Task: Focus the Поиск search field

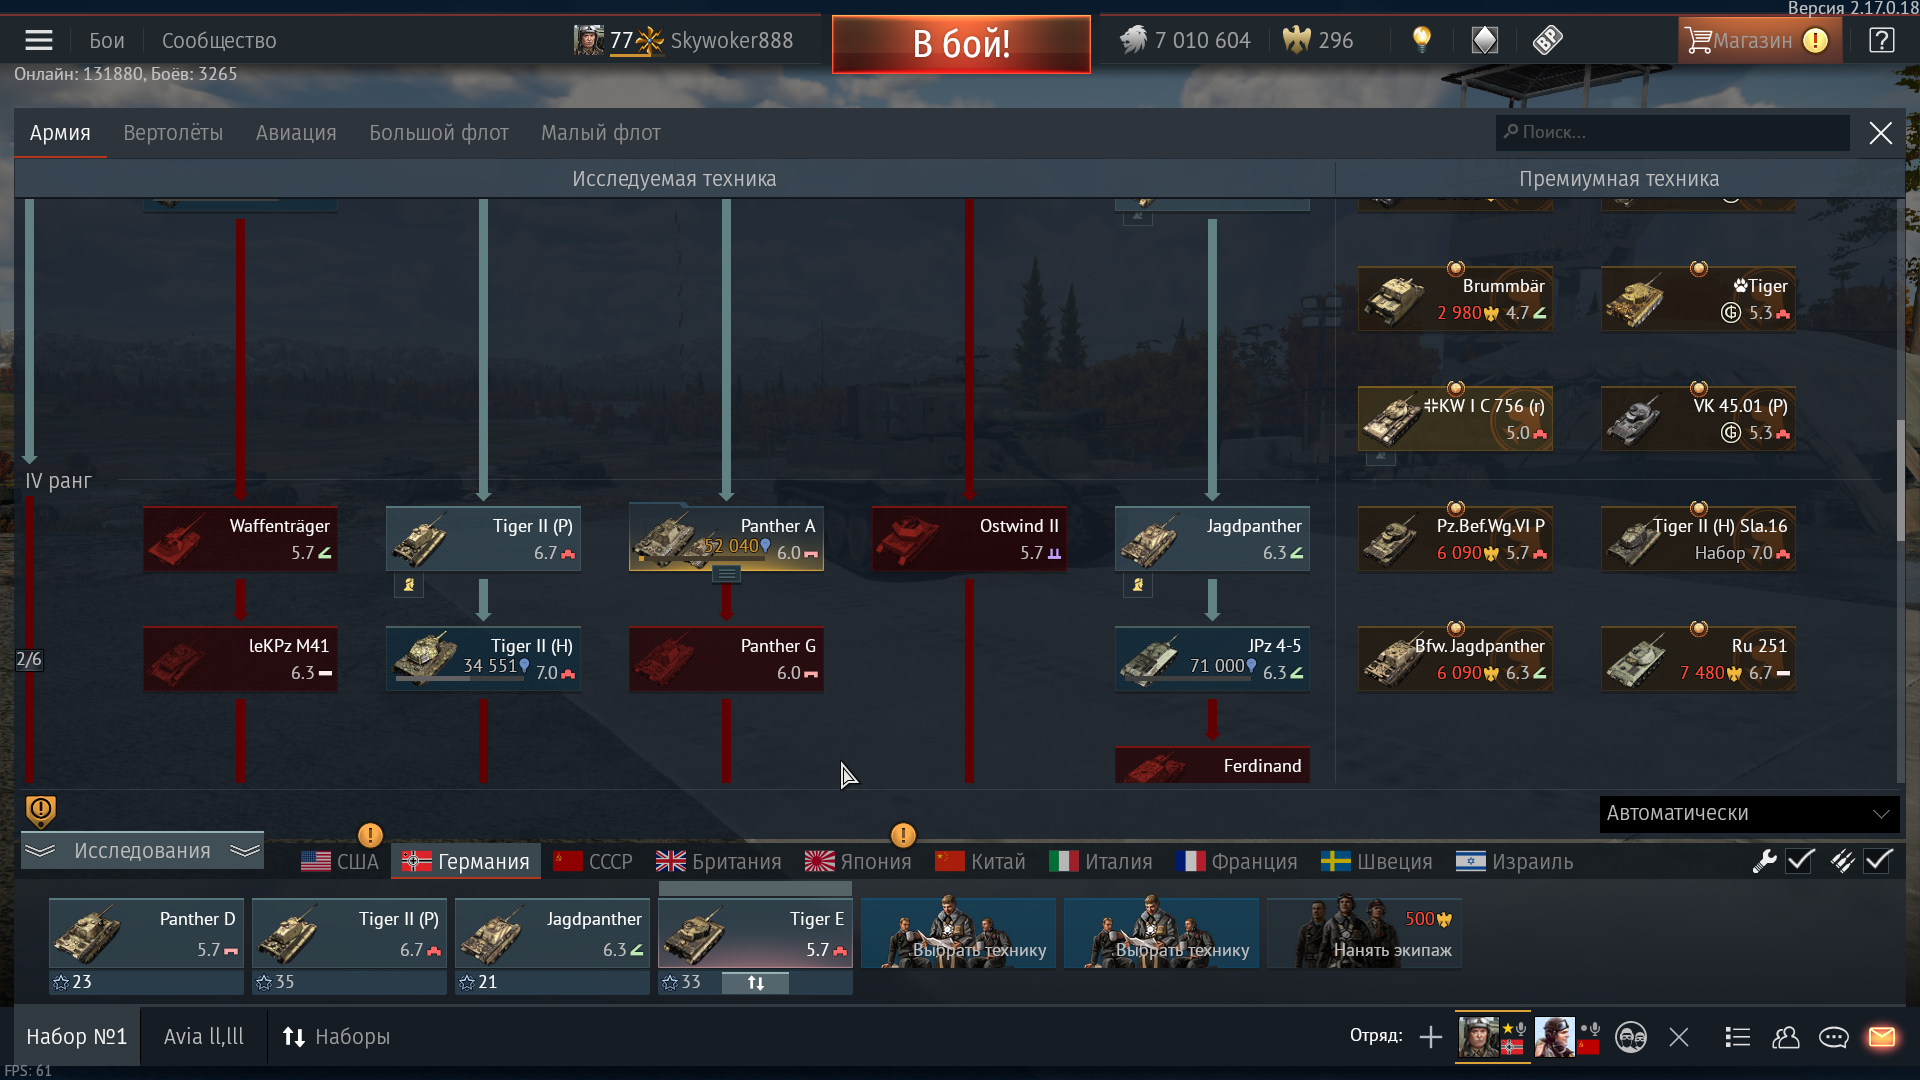Action: click(x=1673, y=133)
